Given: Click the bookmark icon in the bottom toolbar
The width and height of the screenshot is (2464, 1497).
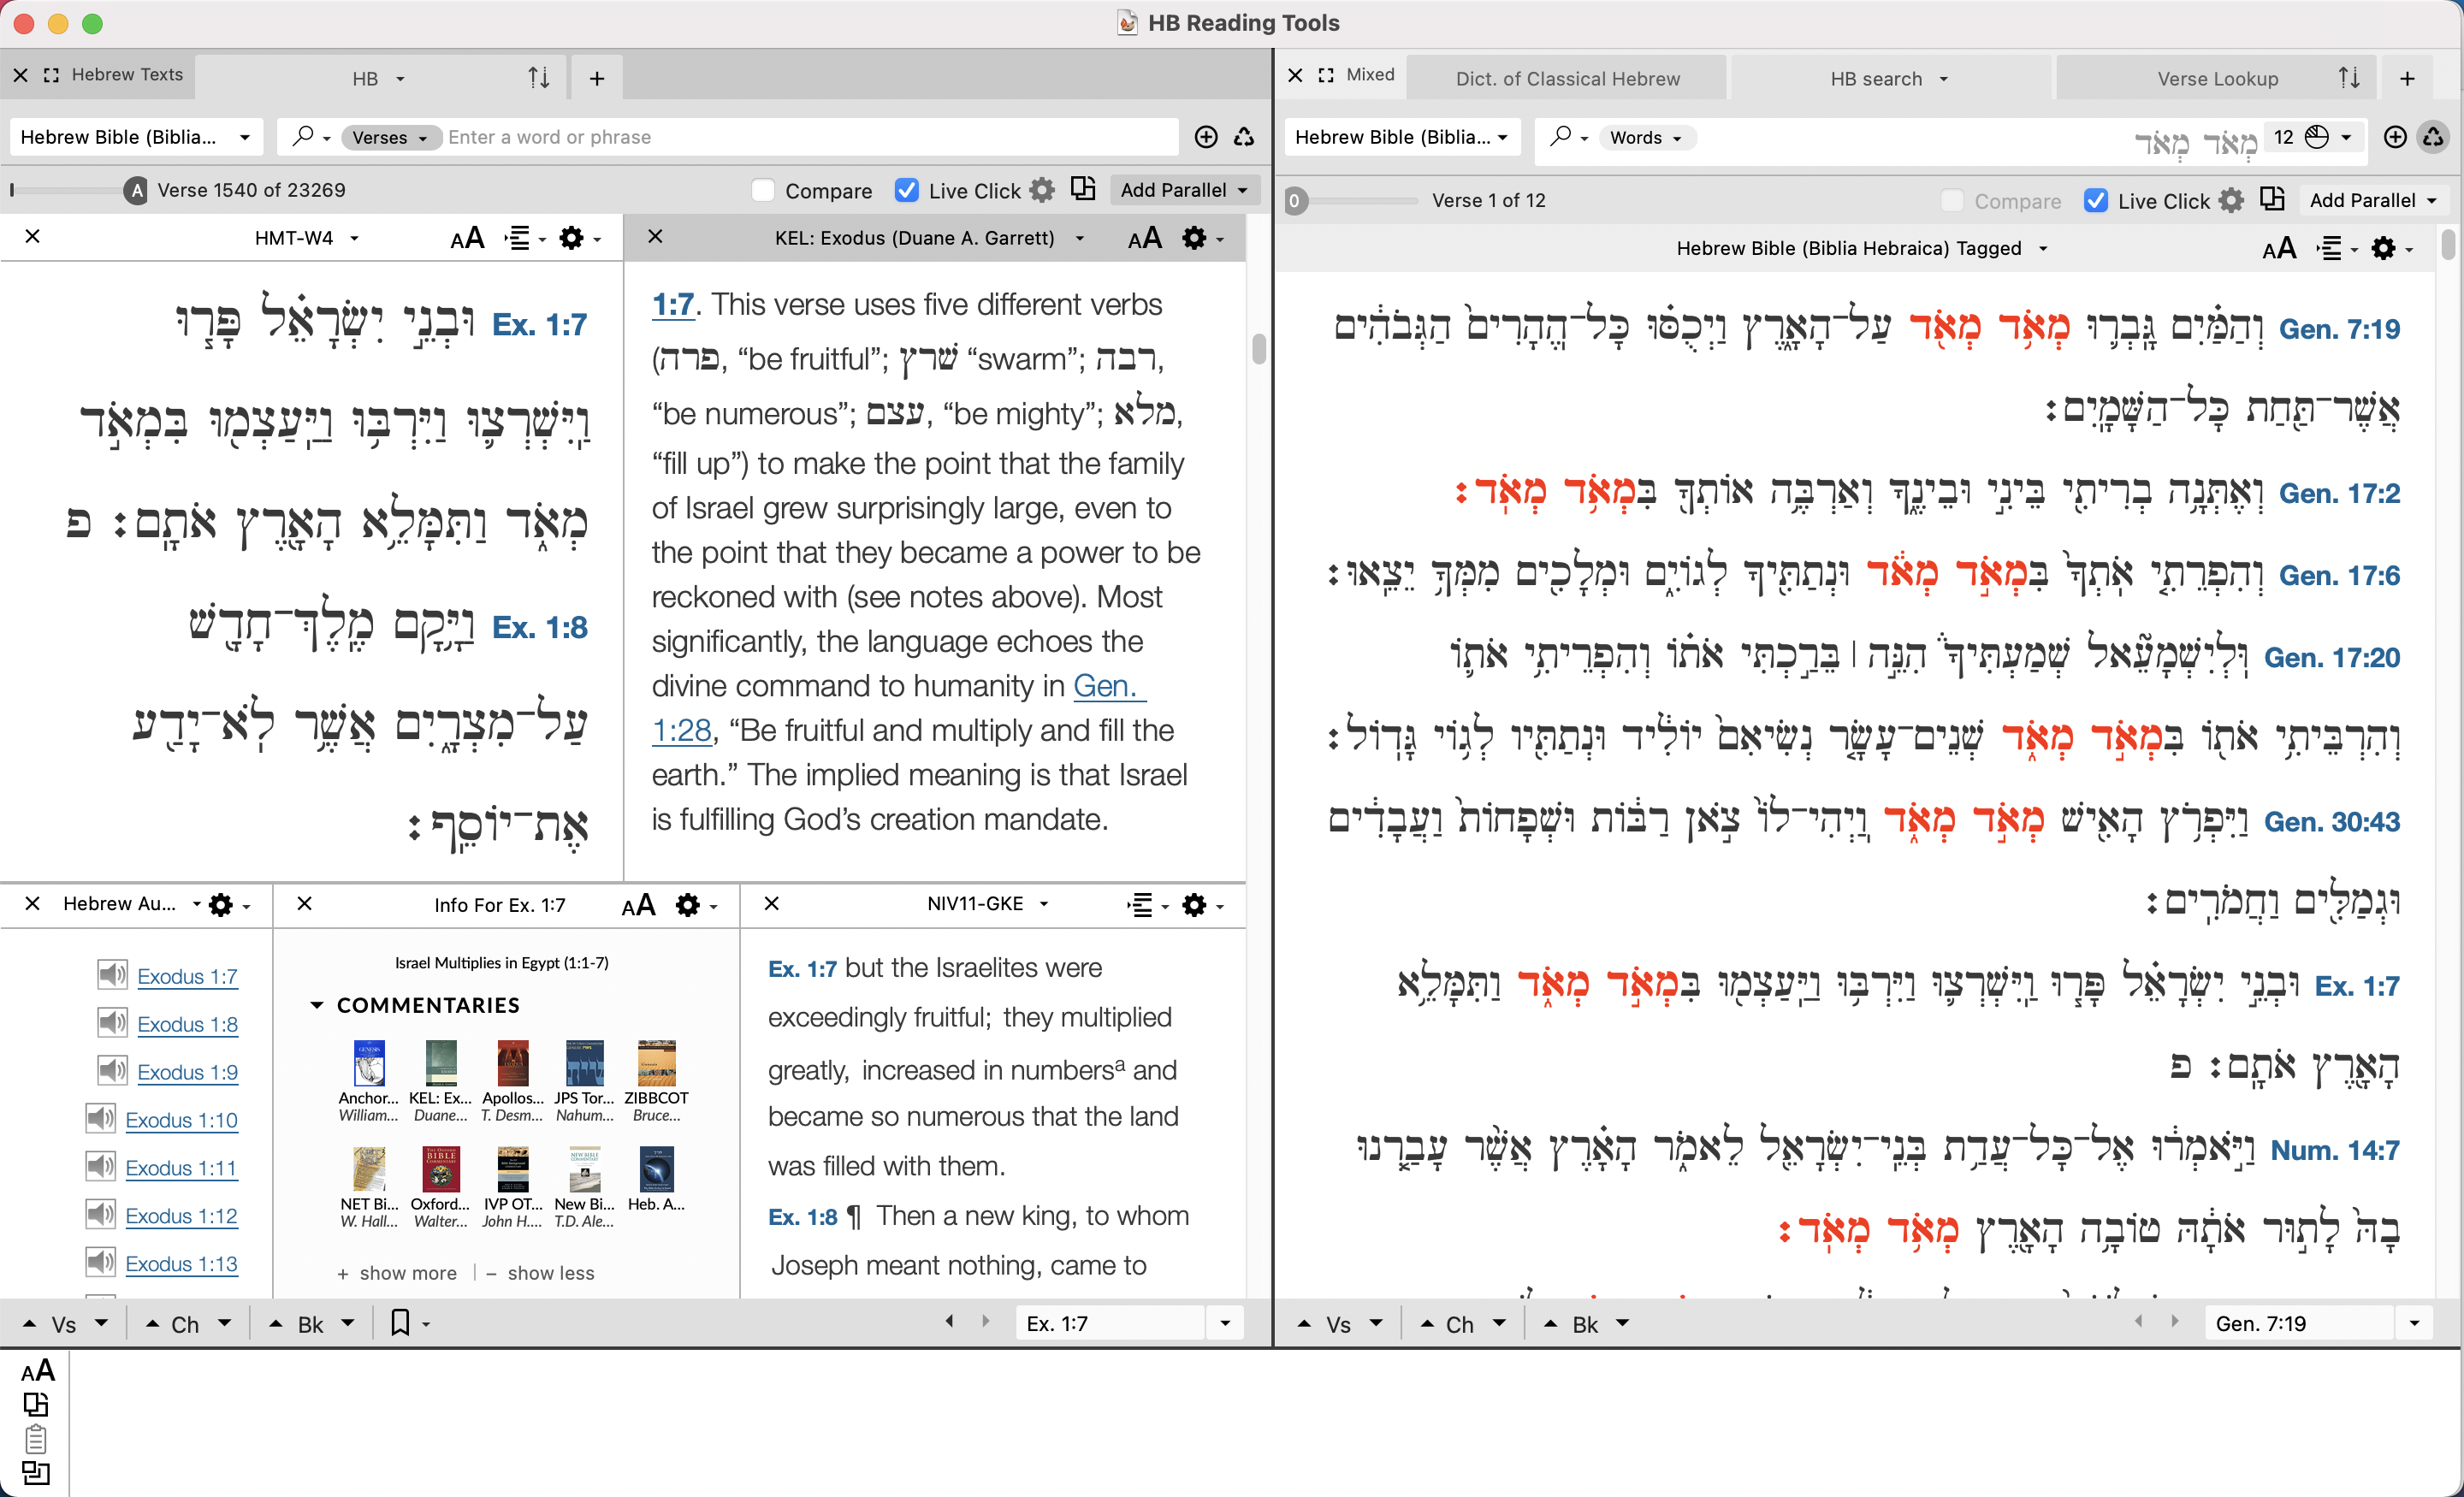Looking at the screenshot, I should (x=400, y=1323).
